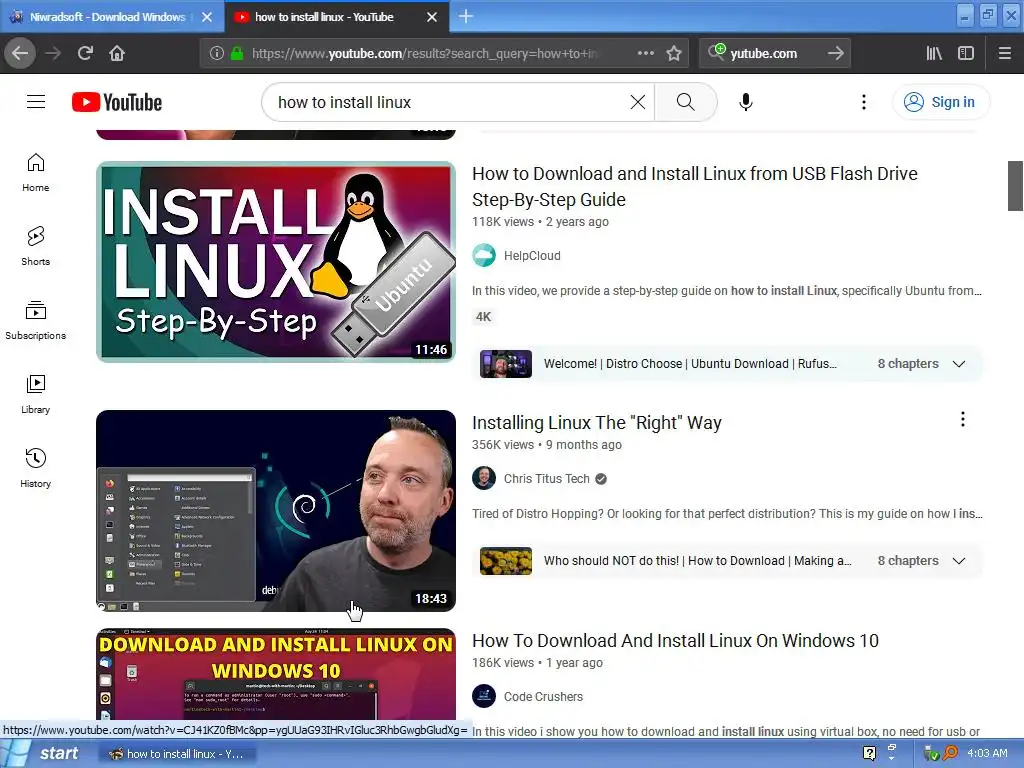The image size is (1024, 768).
Task: Click the 118K views • 2 years ago text
Action: [540, 221]
